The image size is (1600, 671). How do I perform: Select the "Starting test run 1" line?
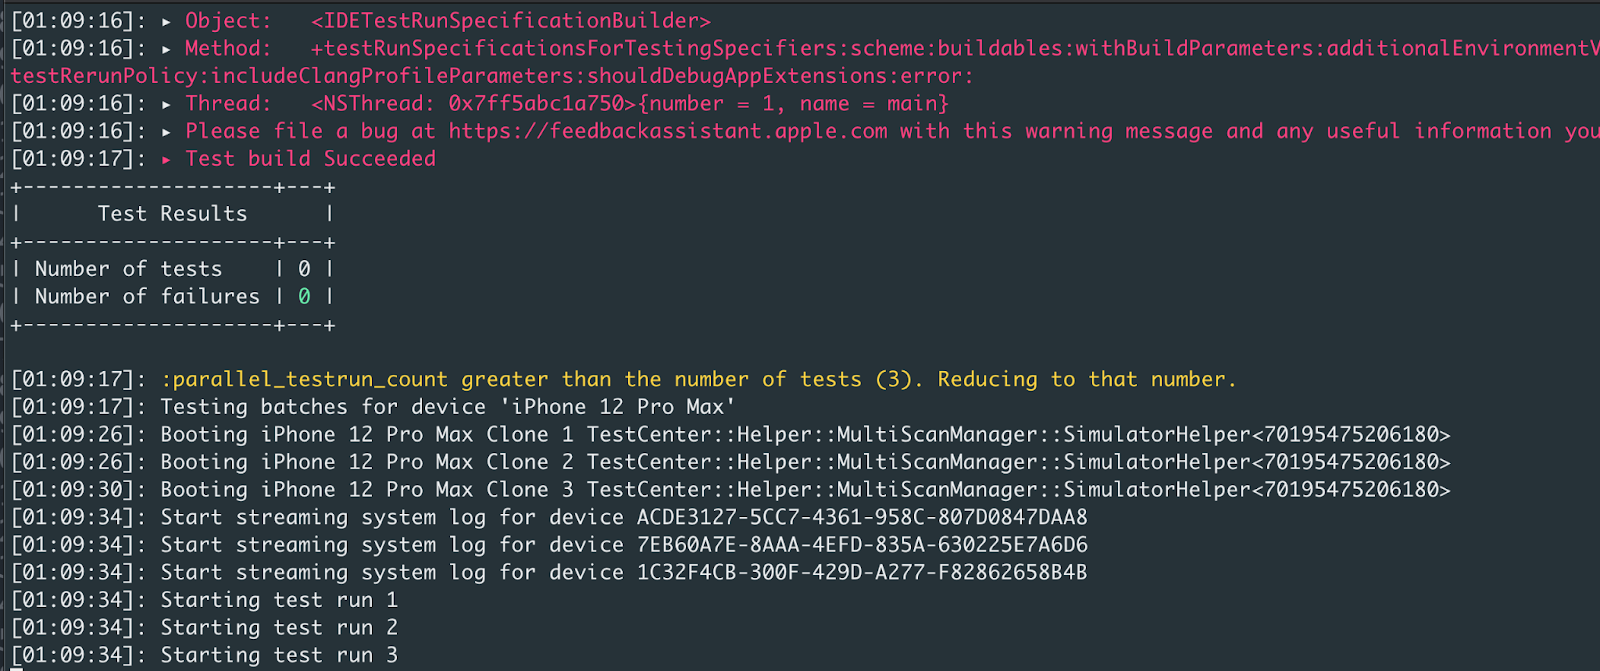[279, 600]
